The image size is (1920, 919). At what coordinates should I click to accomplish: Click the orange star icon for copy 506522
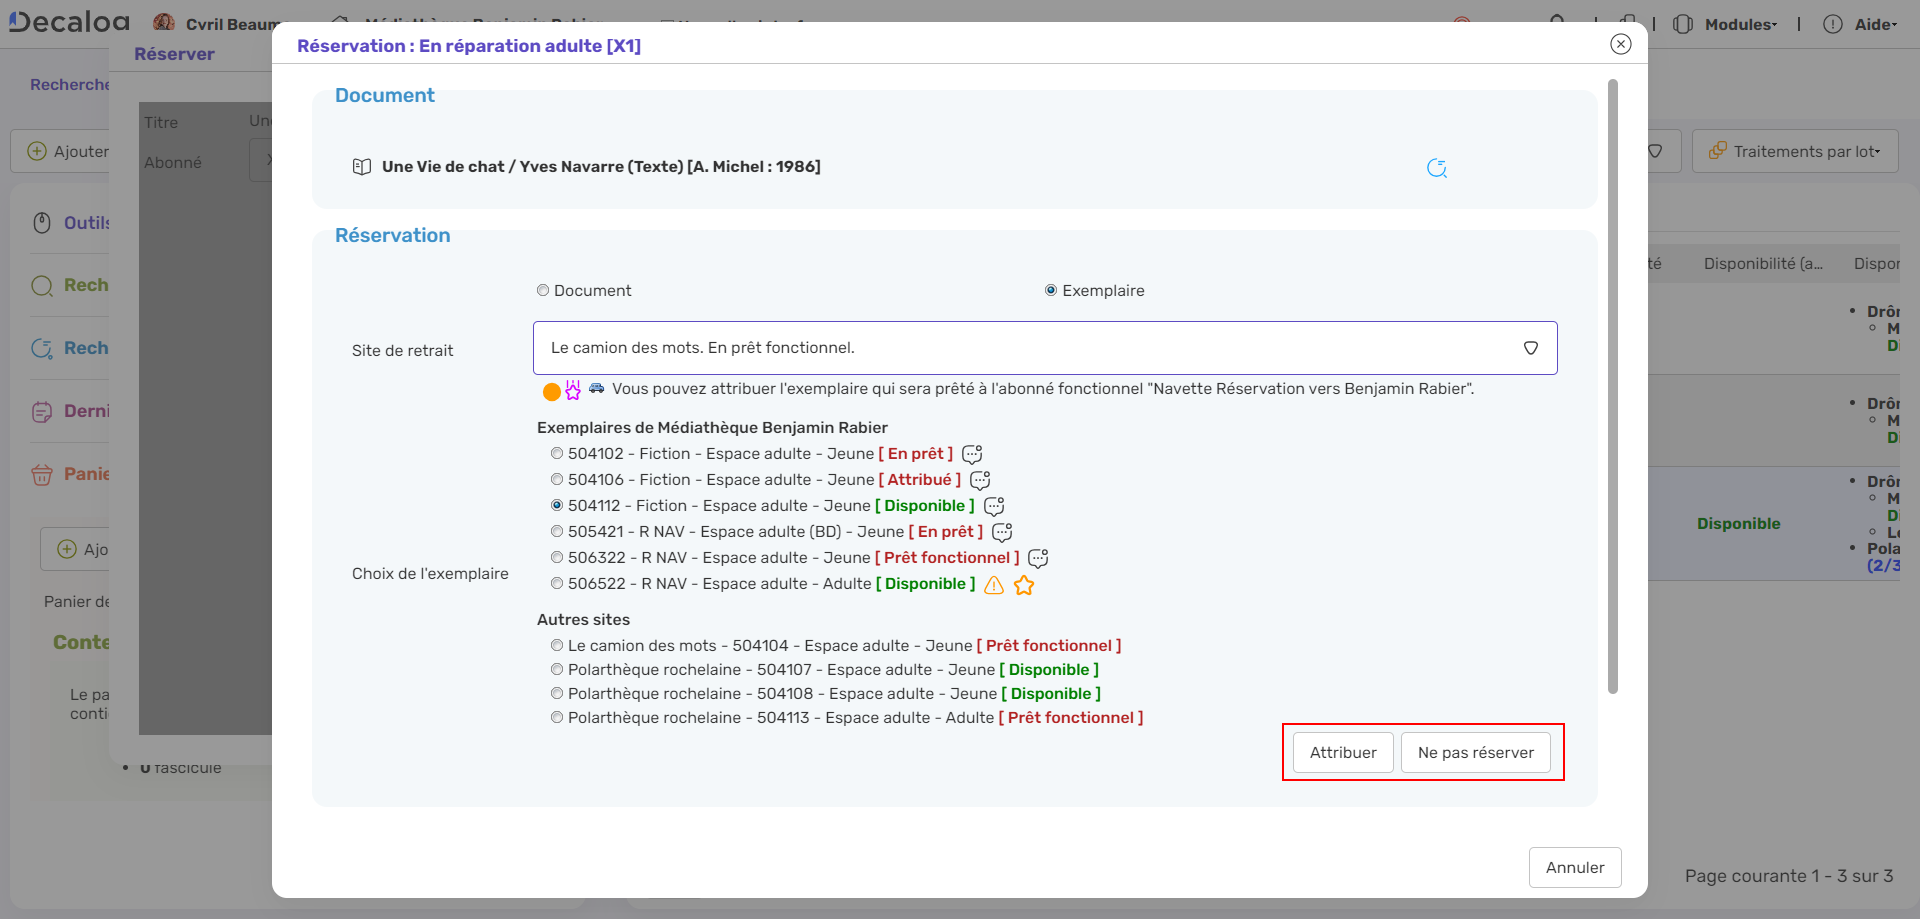pyautogui.click(x=1024, y=585)
